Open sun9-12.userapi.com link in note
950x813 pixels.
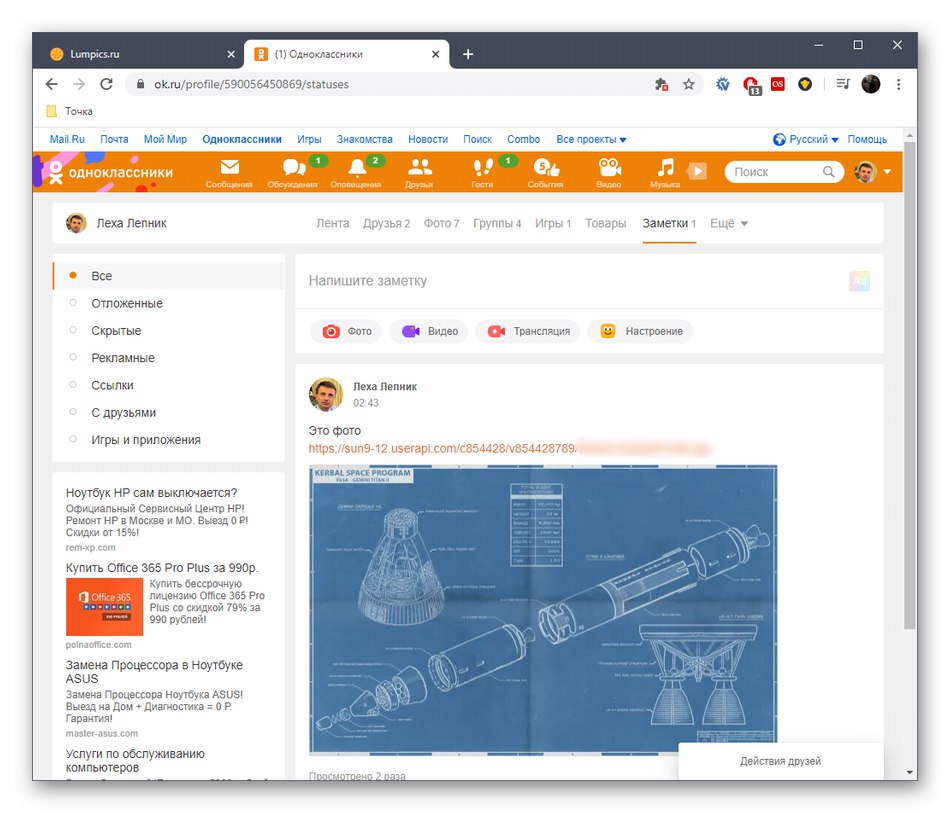coord(442,448)
